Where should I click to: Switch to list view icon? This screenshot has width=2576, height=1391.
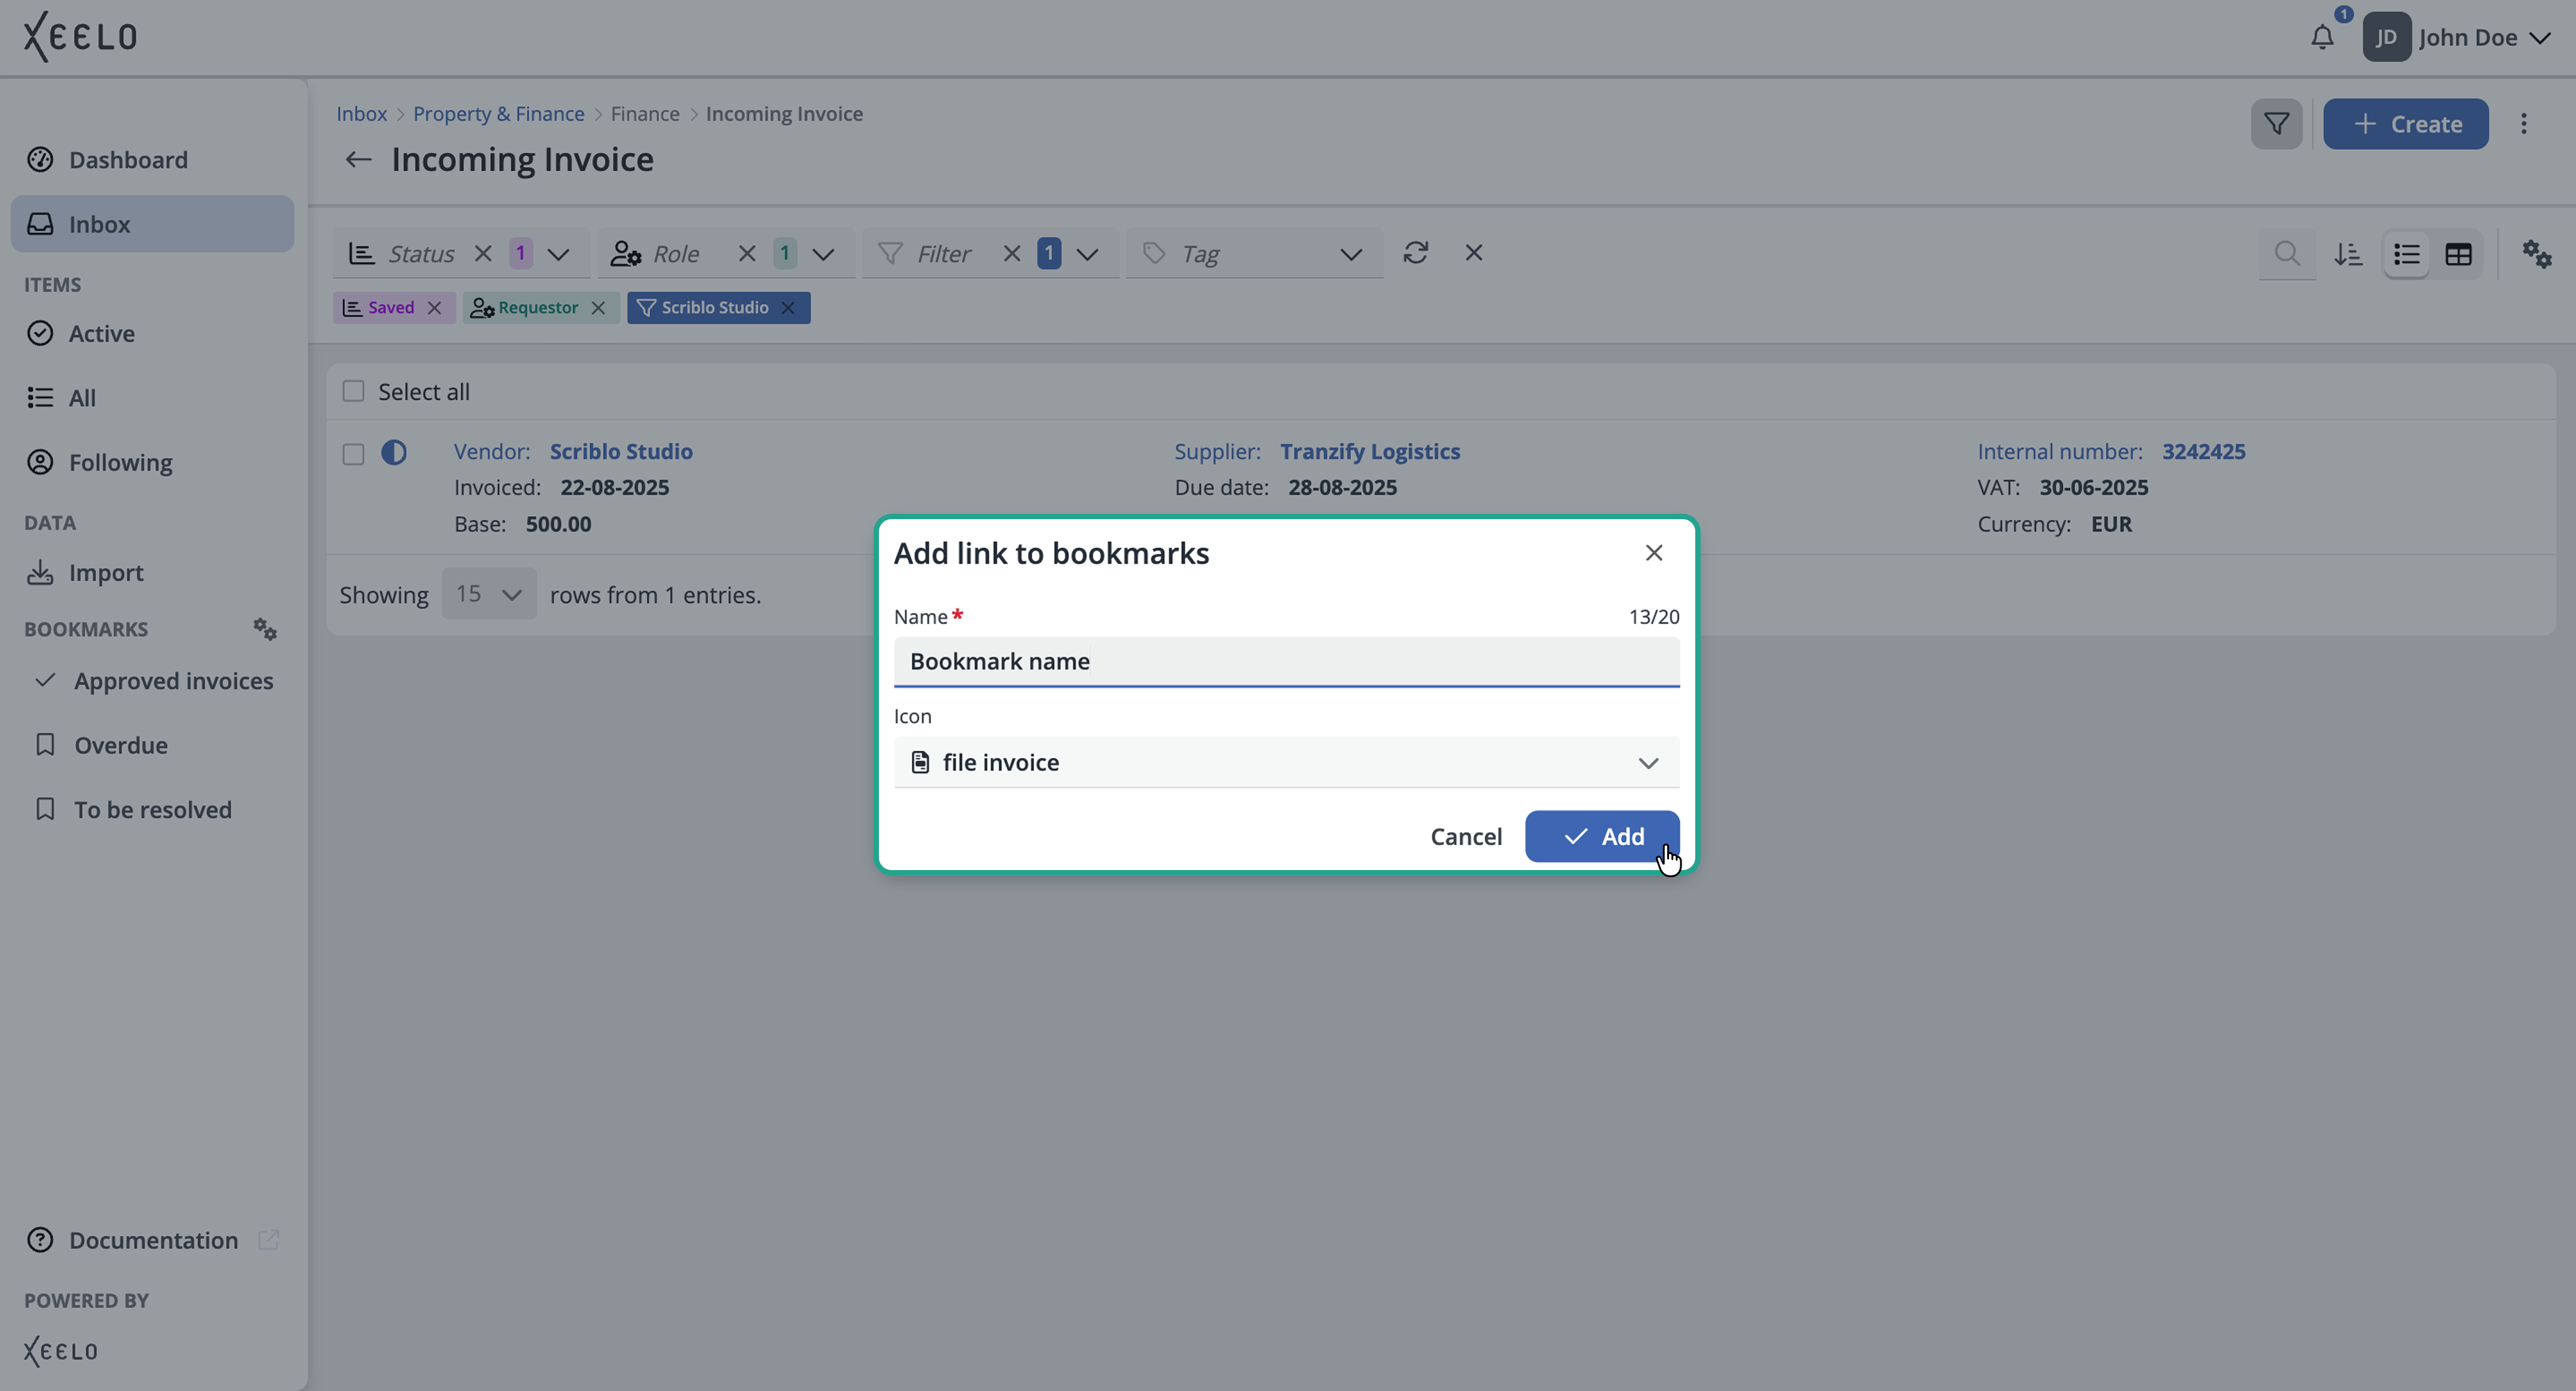2406,254
